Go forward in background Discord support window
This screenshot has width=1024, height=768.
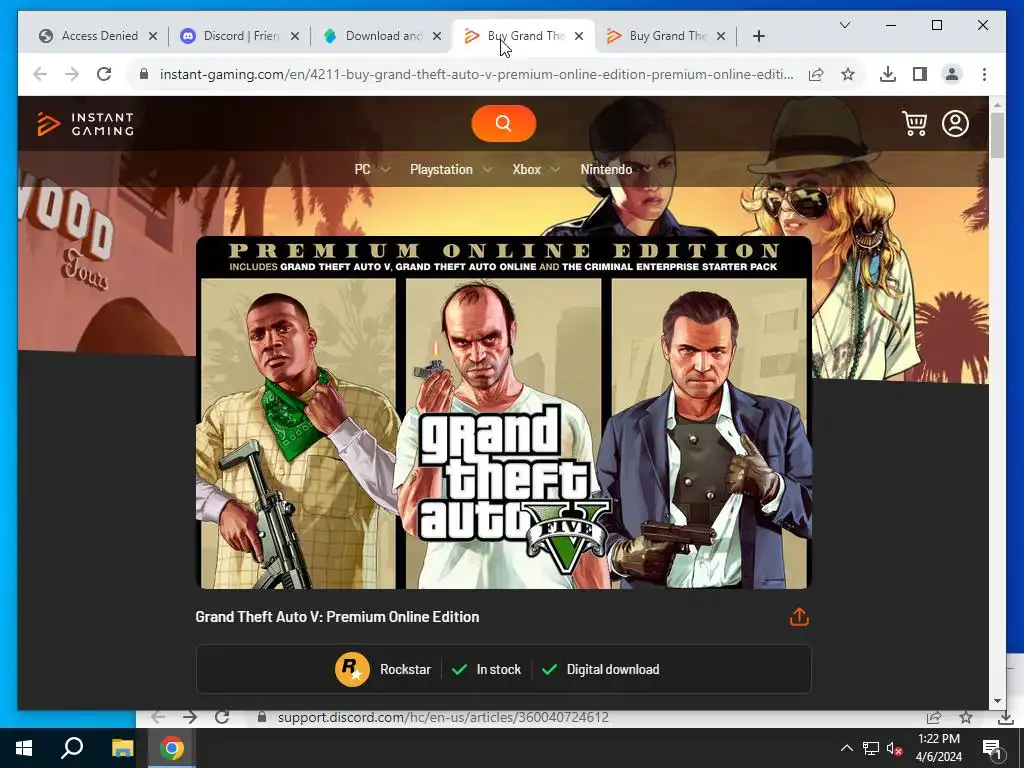[190, 717]
